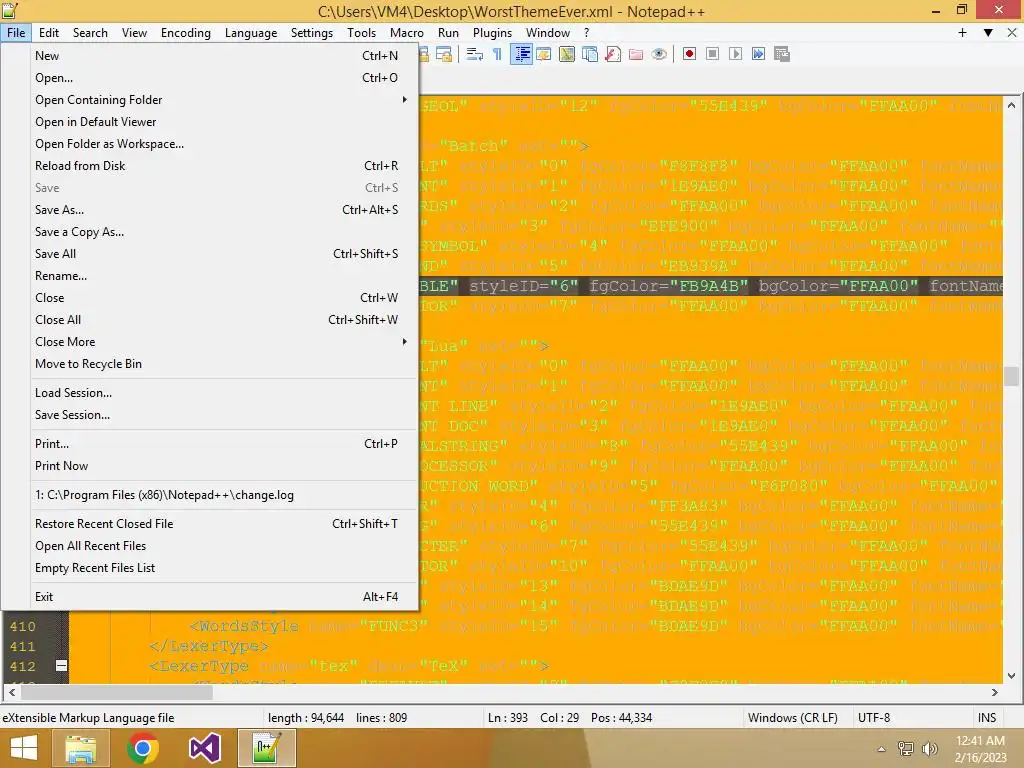Expand the Open Containing Folder submenu arrow

click(x=405, y=99)
